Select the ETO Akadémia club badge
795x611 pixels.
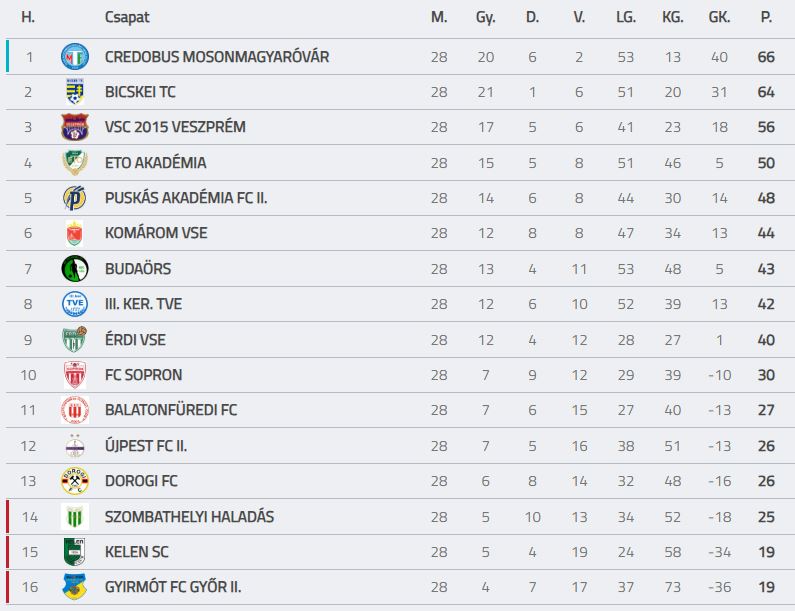click(75, 162)
